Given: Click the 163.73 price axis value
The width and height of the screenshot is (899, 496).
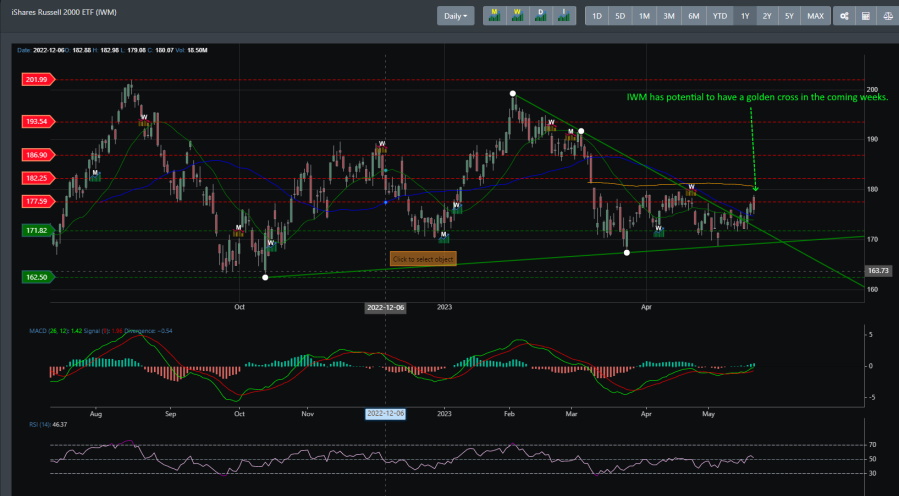Looking at the screenshot, I should click(878, 270).
